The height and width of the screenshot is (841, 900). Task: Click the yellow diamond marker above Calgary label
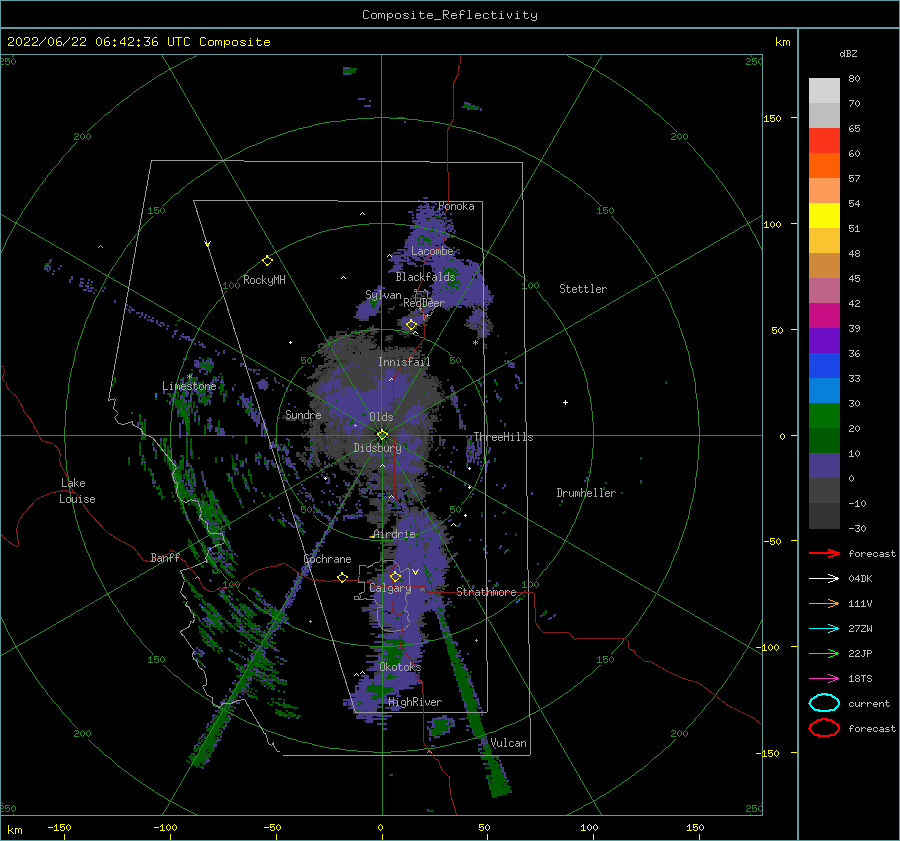(x=395, y=576)
